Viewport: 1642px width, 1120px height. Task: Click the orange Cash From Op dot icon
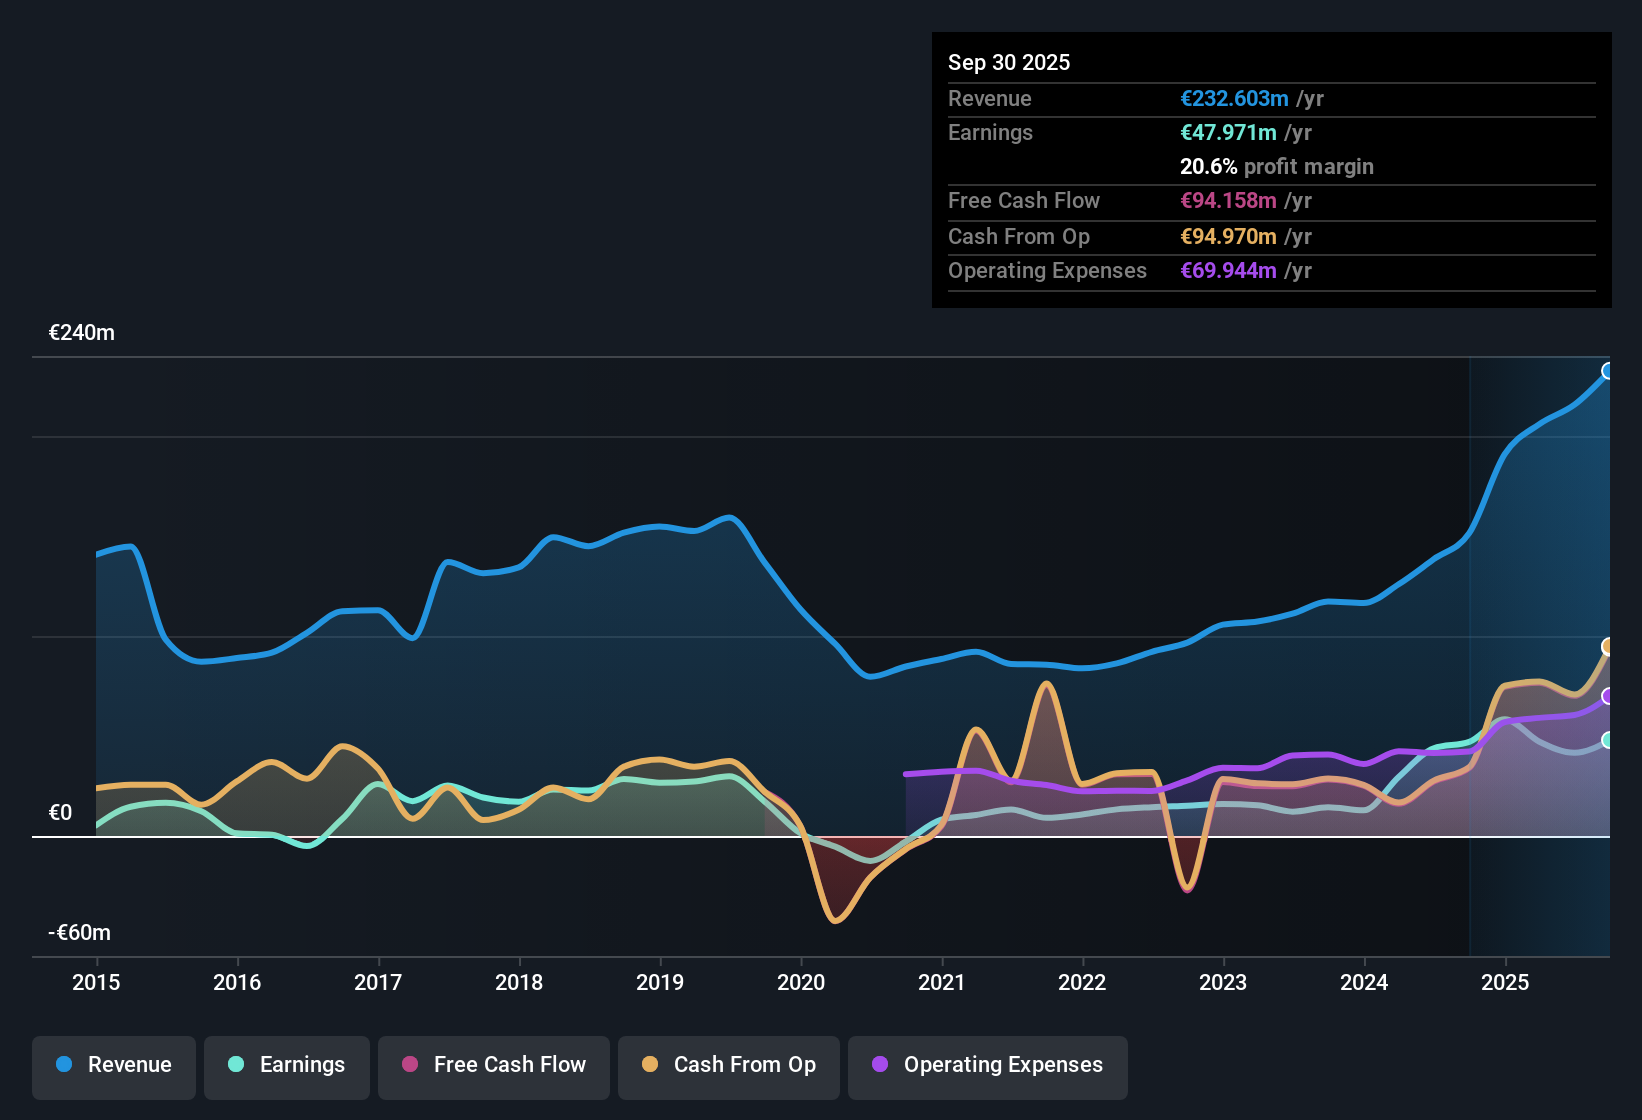[x=649, y=1066]
